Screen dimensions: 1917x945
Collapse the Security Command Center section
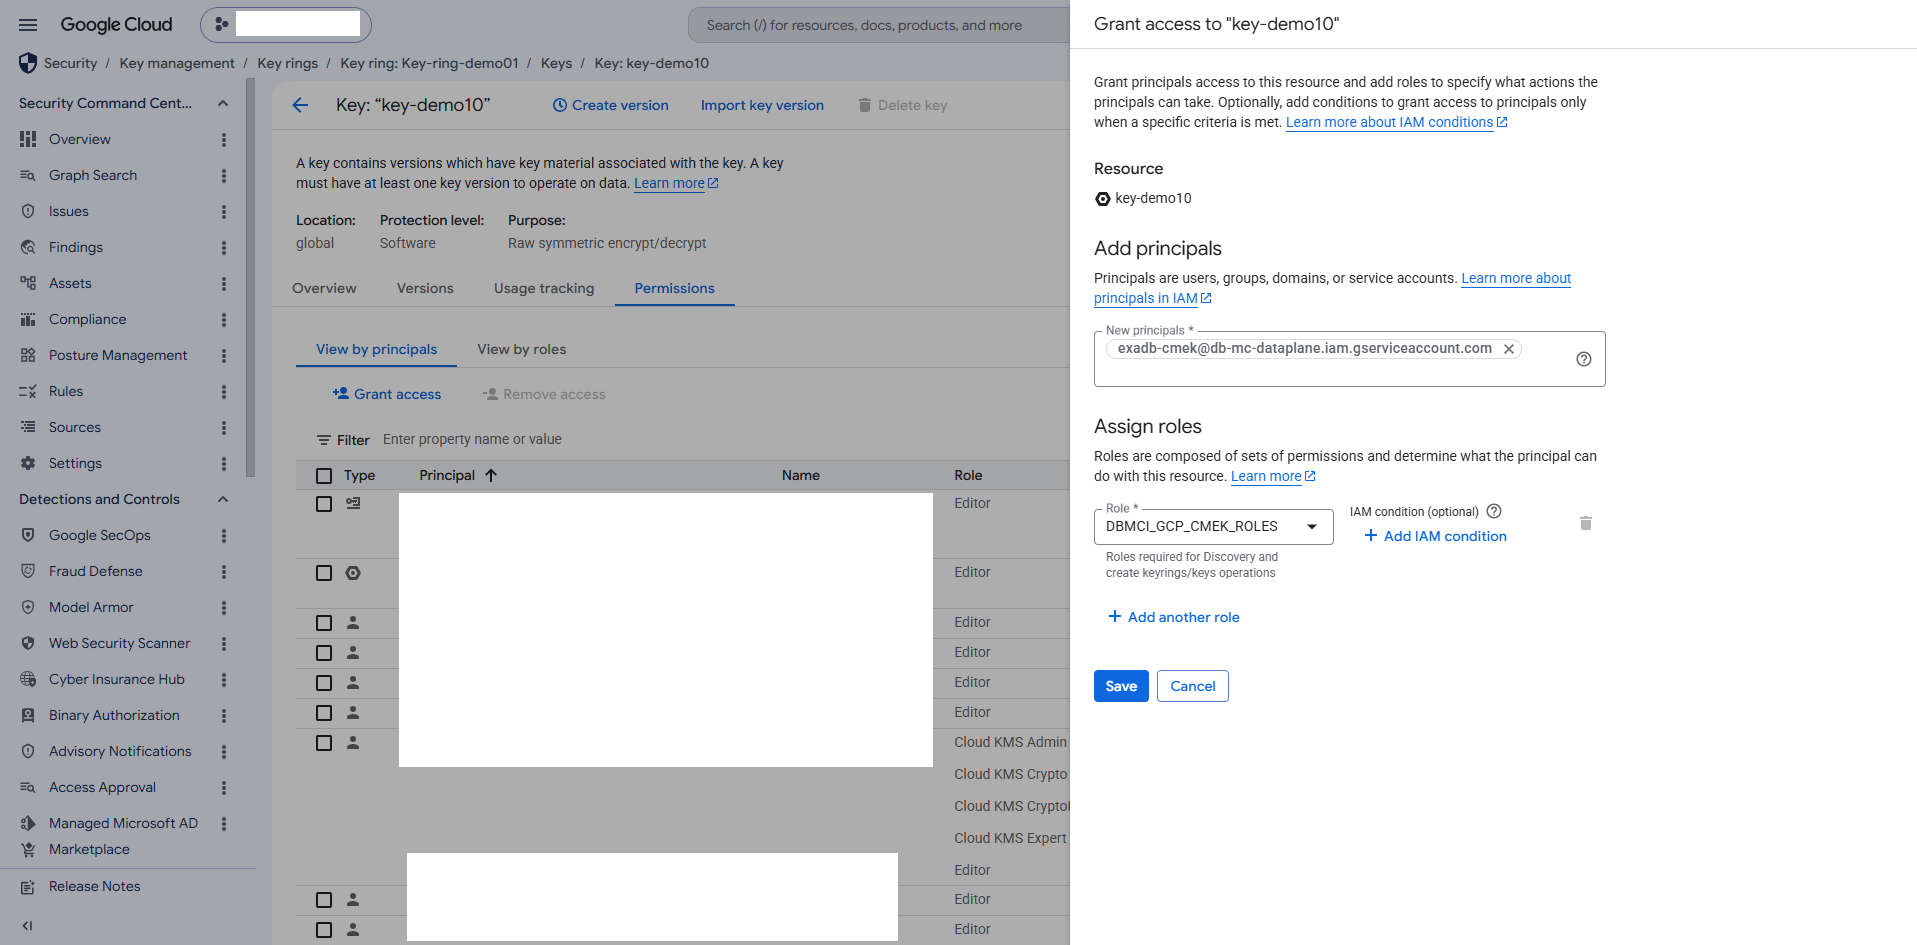coord(223,103)
